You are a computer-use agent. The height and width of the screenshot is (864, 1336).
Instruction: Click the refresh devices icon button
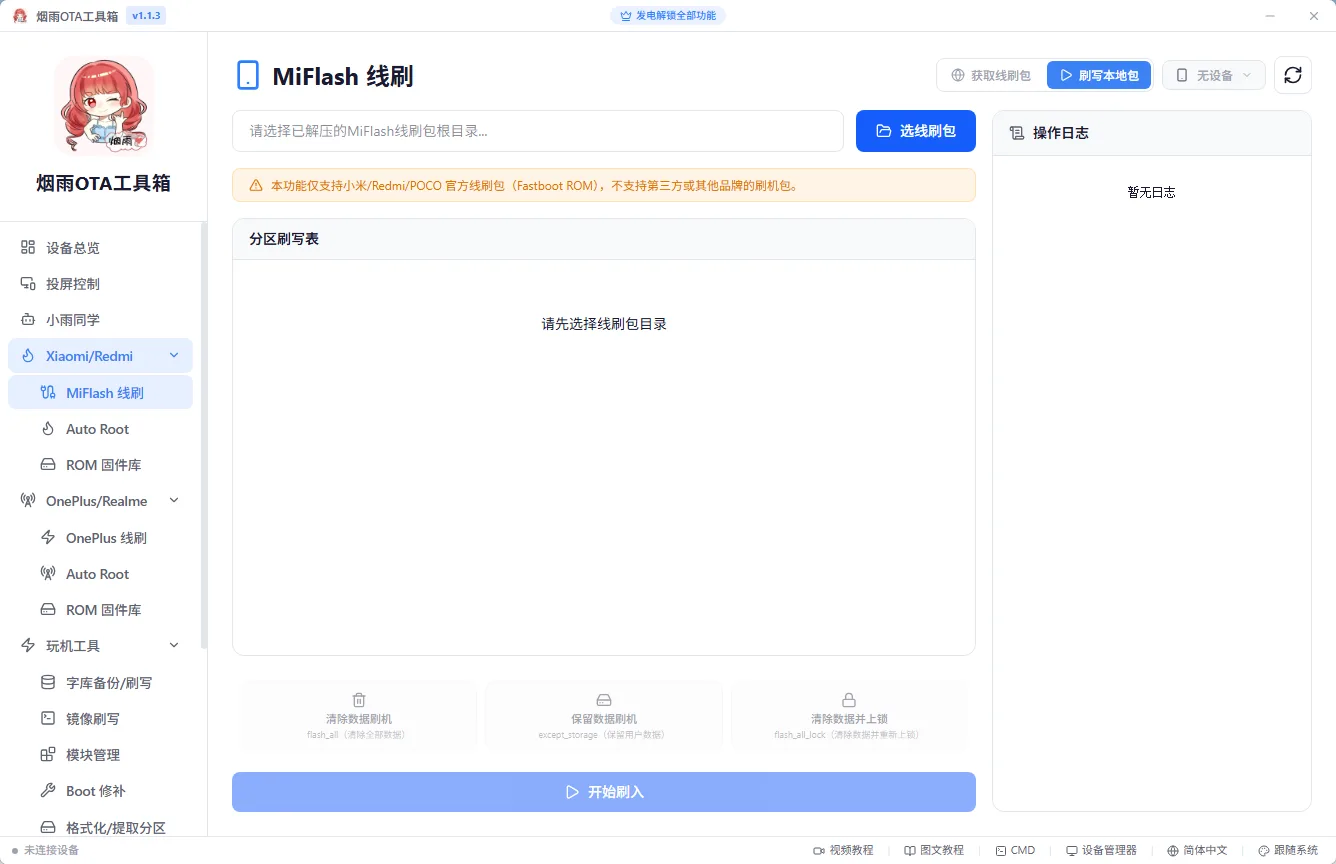tap(1292, 75)
